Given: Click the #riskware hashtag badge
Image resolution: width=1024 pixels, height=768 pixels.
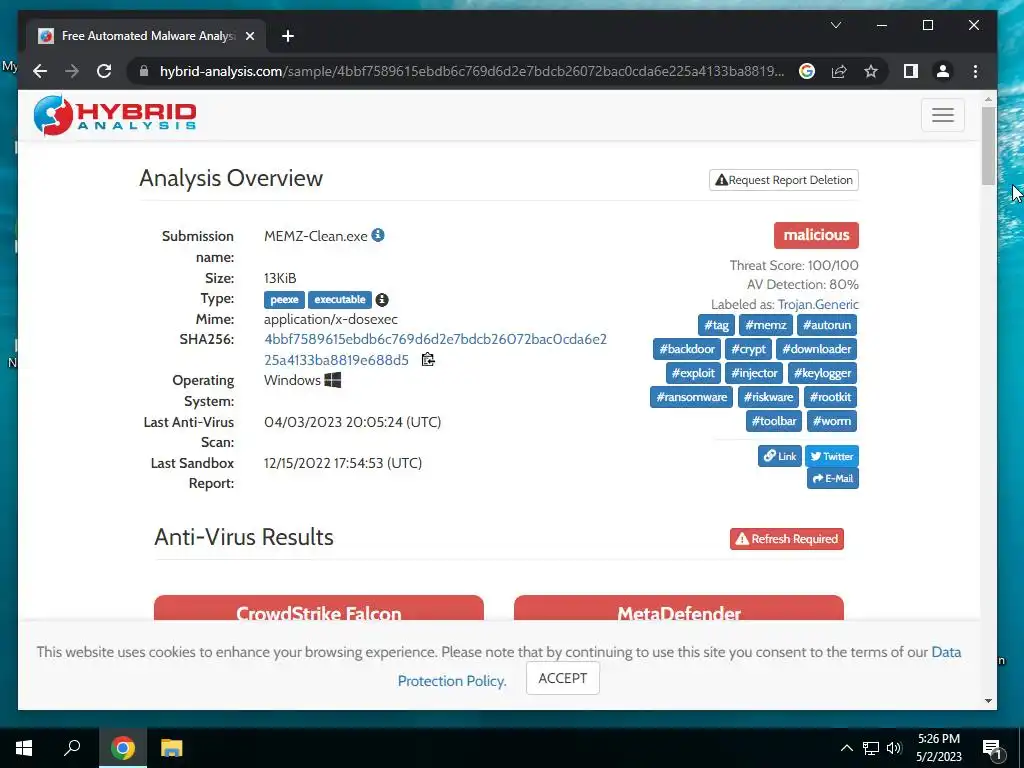Looking at the screenshot, I should (768, 397).
